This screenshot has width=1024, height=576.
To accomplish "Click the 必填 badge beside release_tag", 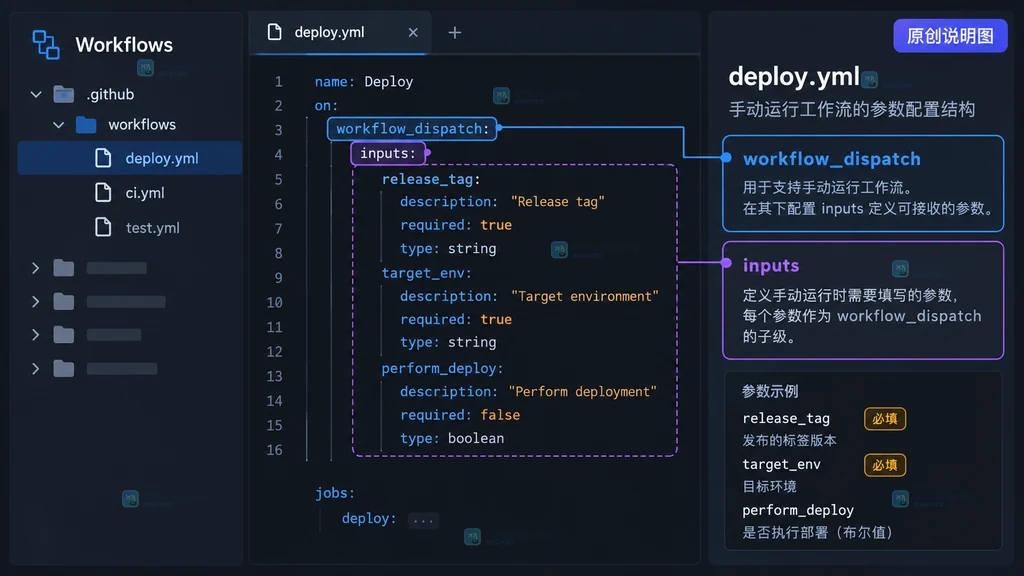I will (885, 419).
